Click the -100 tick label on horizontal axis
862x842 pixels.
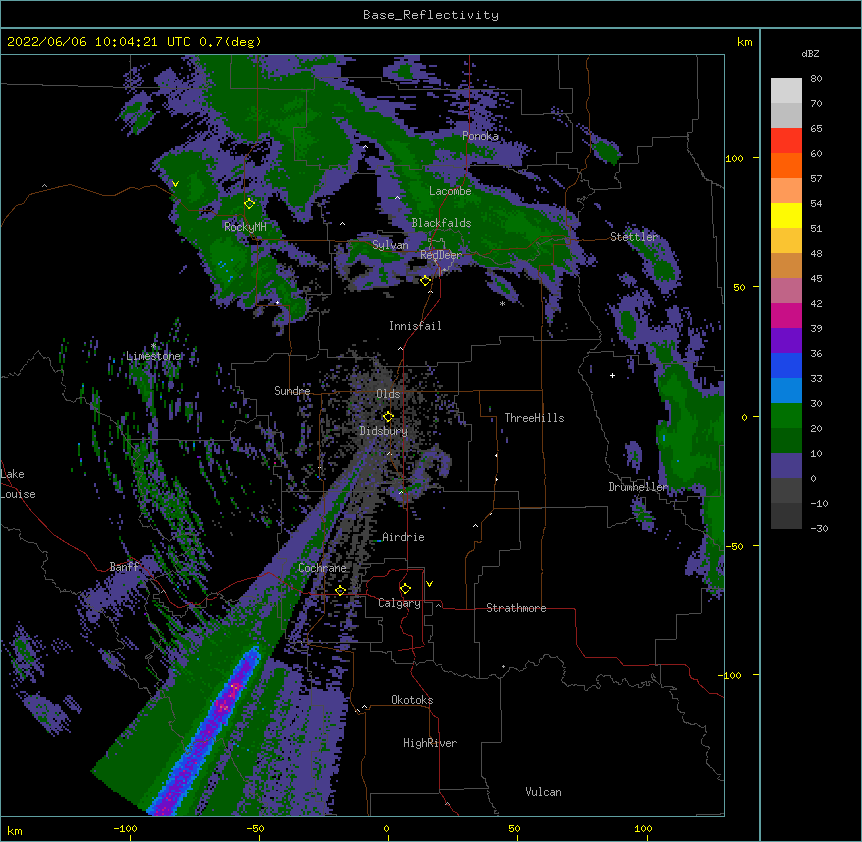tap(125, 828)
